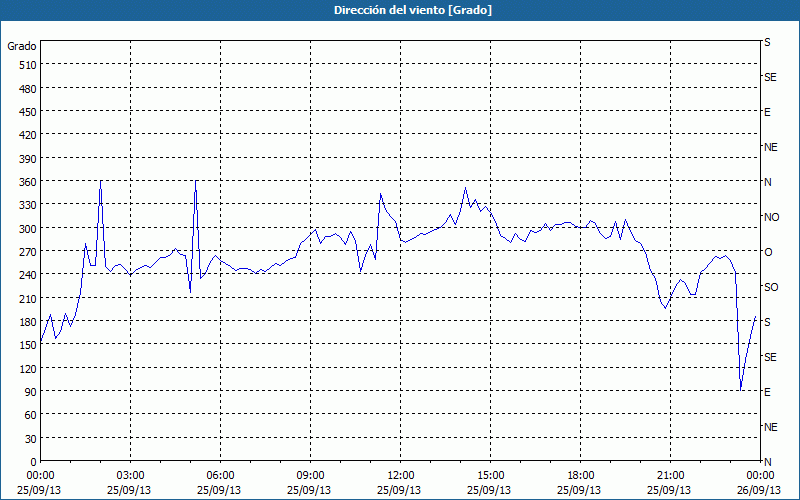Select the 240 value on the left axis

29,275
